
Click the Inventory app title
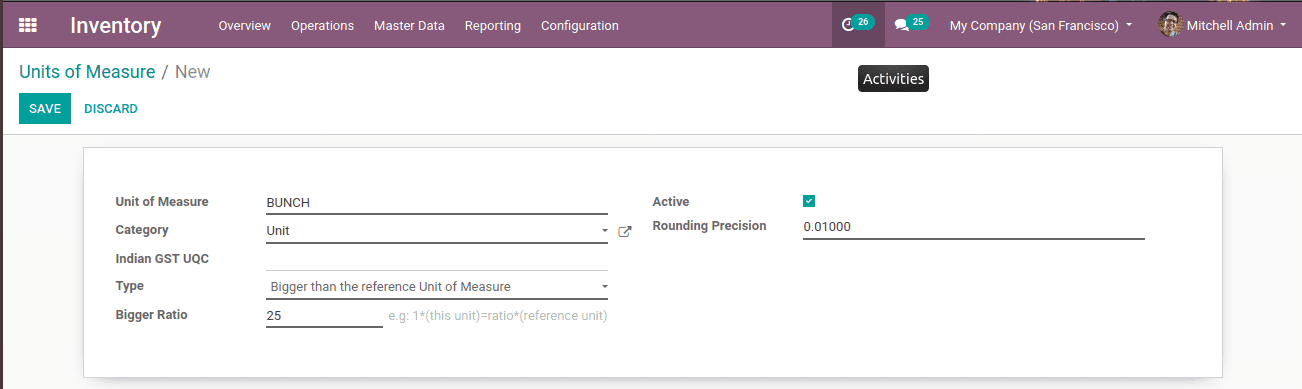tap(116, 25)
